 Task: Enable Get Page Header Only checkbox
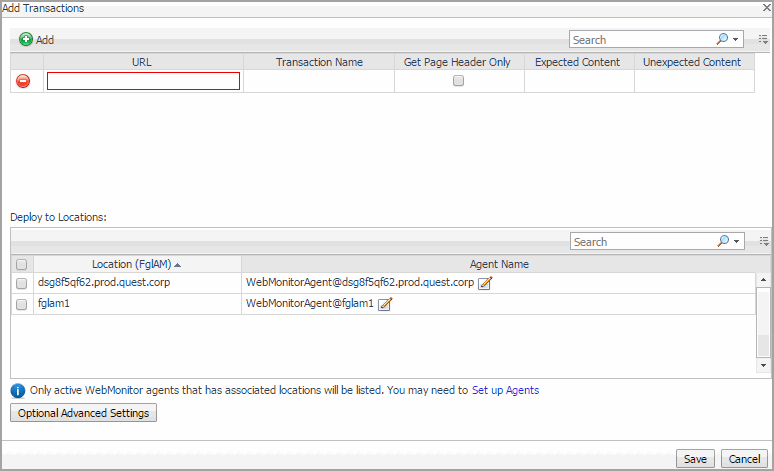(459, 81)
